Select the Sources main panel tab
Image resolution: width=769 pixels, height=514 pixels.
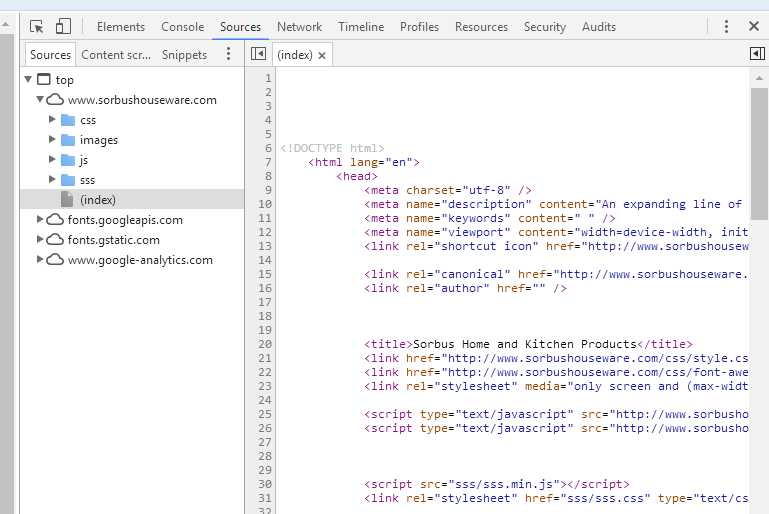(240, 27)
